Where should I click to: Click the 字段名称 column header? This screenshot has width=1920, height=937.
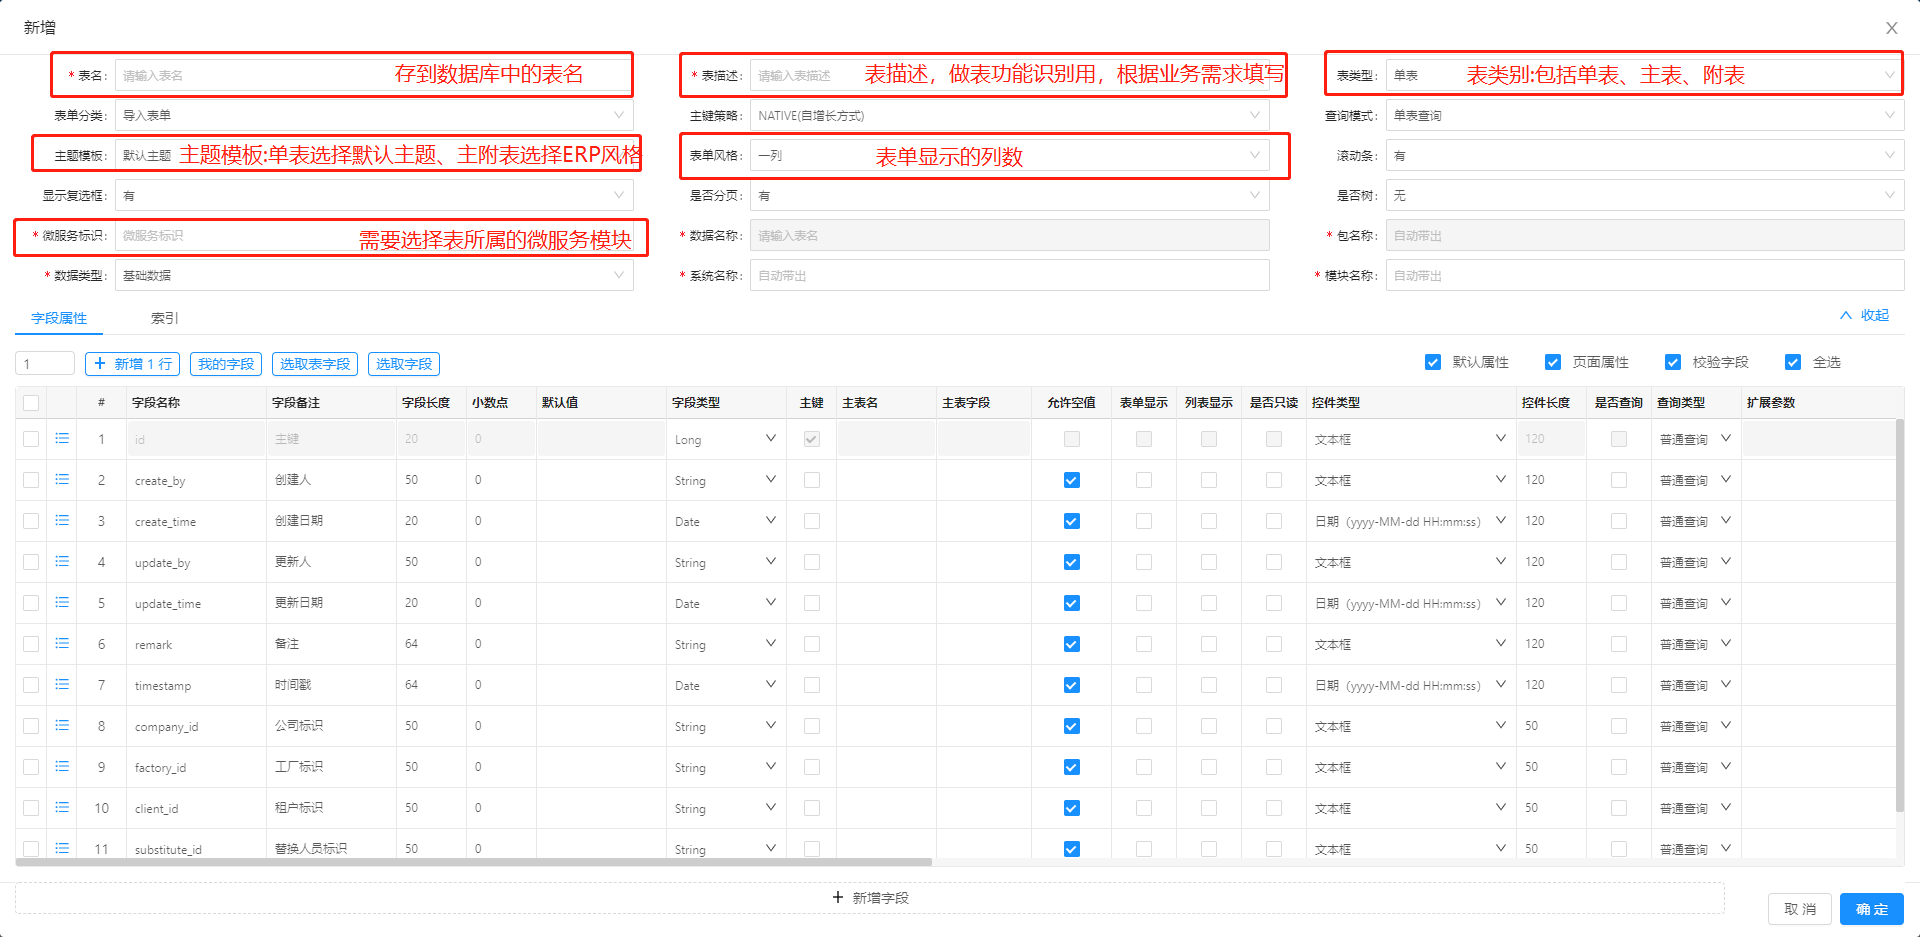(156, 403)
